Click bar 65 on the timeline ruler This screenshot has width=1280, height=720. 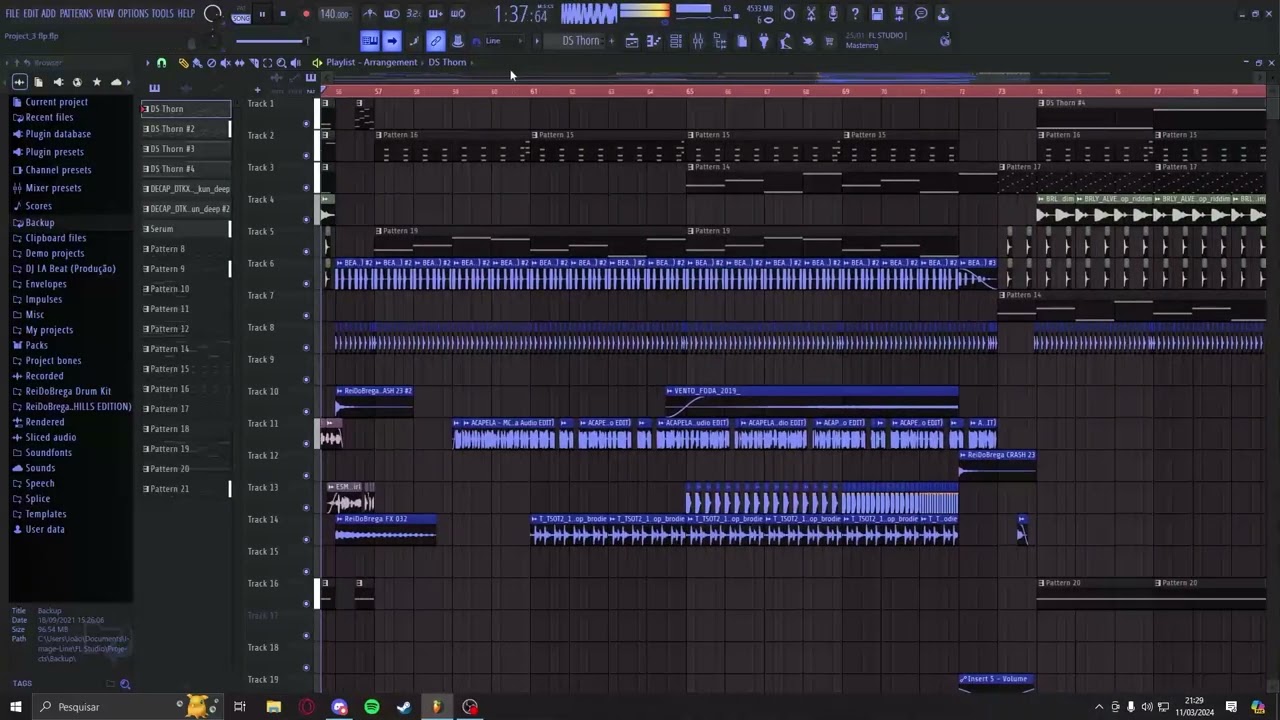point(689,91)
